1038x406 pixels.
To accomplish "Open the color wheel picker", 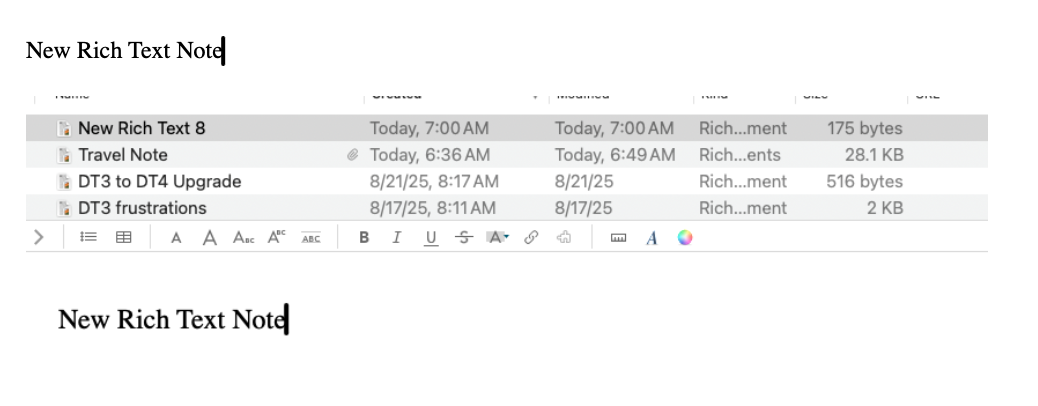I will tap(685, 238).
